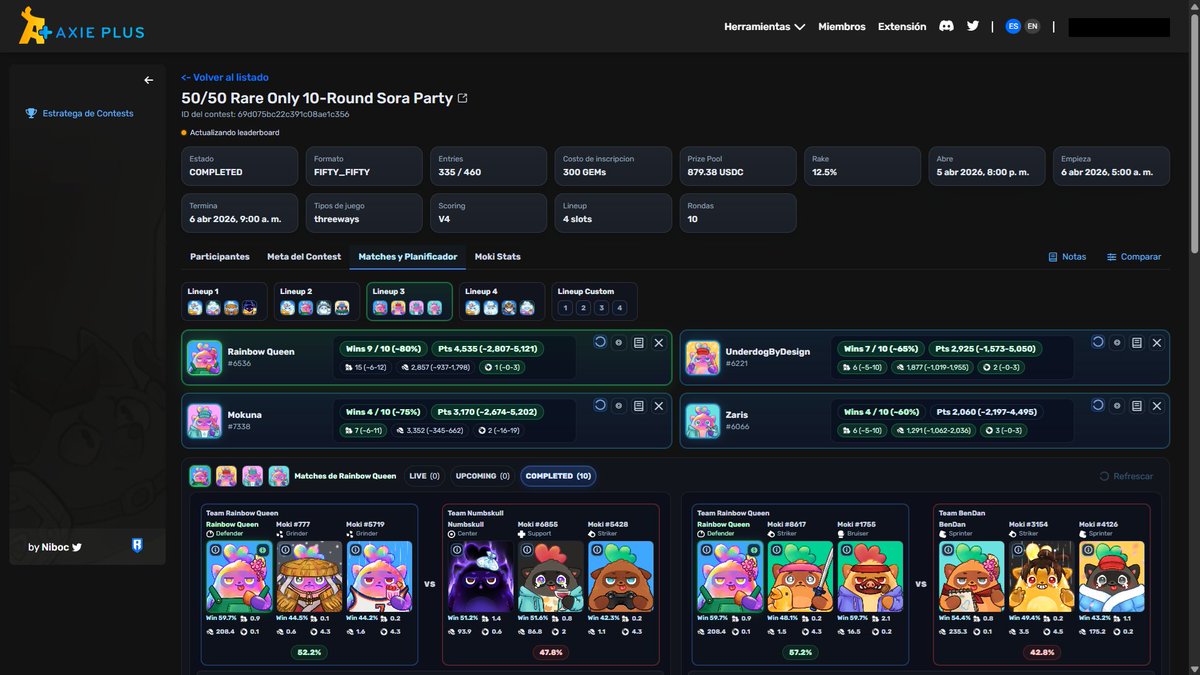Viewport: 1200px width, 675px height.
Task: Select Lineup Custom slot 2
Action: coord(584,308)
